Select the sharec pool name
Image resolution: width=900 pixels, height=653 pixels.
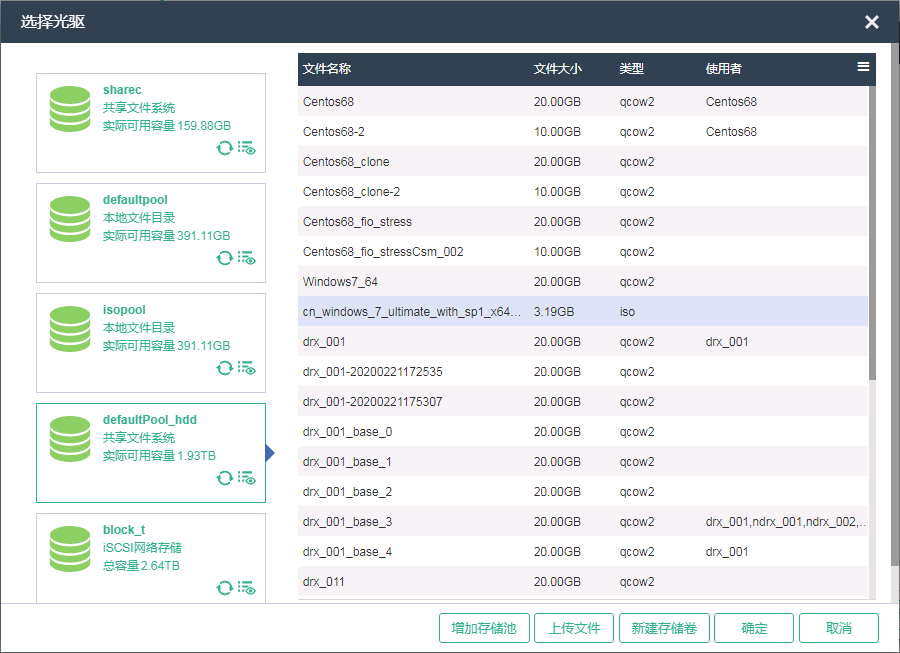click(x=122, y=90)
